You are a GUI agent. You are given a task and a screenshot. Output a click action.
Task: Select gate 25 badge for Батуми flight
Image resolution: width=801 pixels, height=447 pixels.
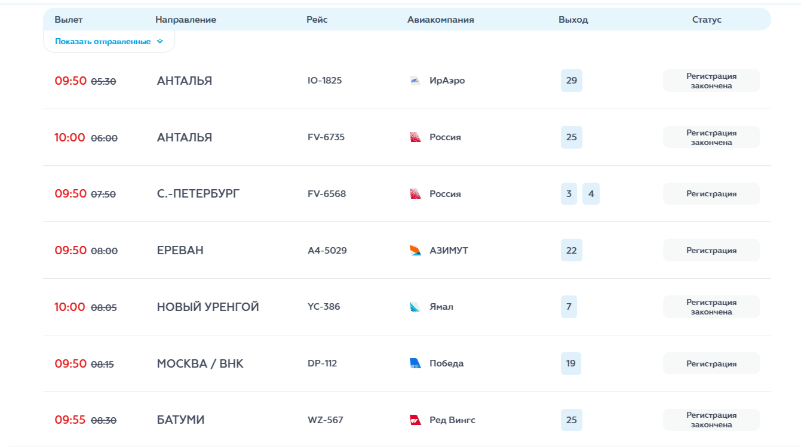coord(572,420)
